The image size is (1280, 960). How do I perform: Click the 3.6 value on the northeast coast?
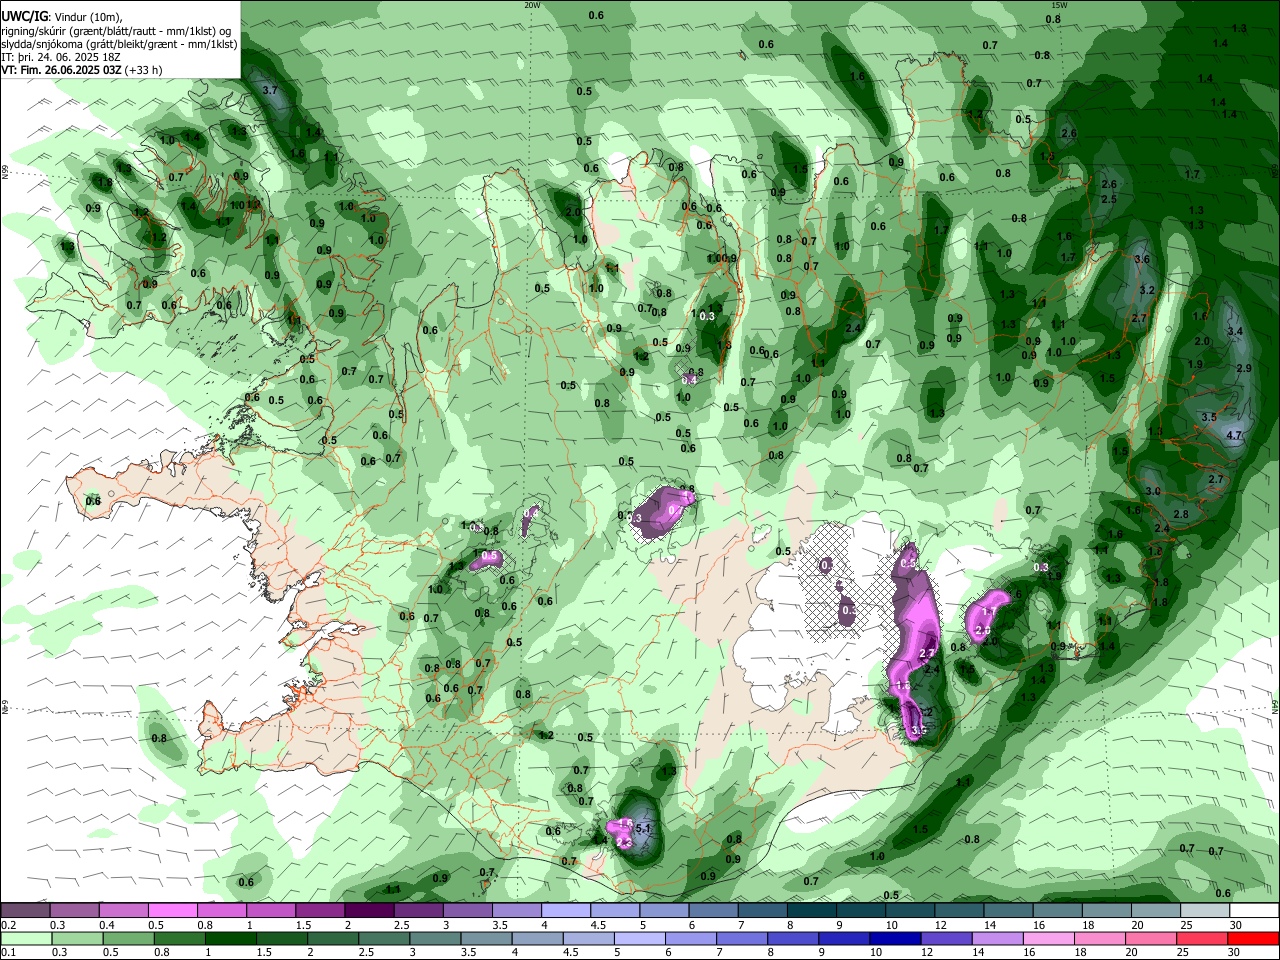coord(1142,259)
